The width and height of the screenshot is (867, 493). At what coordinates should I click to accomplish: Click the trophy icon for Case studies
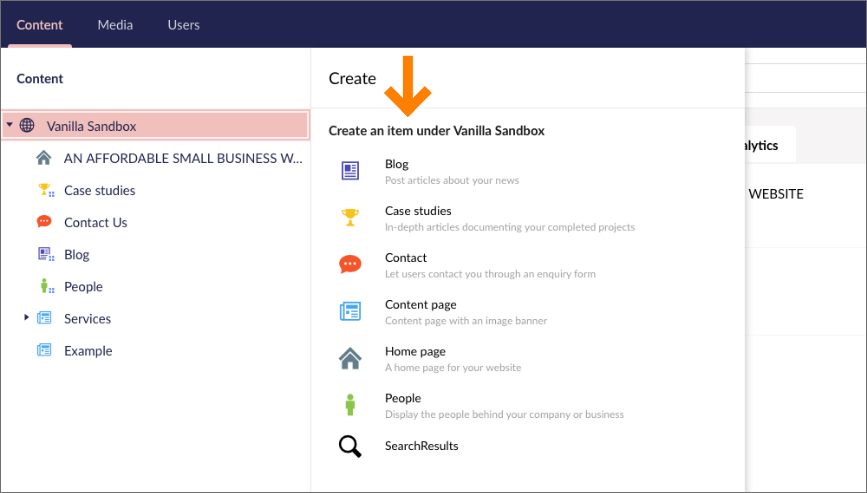pyautogui.click(x=350, y=217)
